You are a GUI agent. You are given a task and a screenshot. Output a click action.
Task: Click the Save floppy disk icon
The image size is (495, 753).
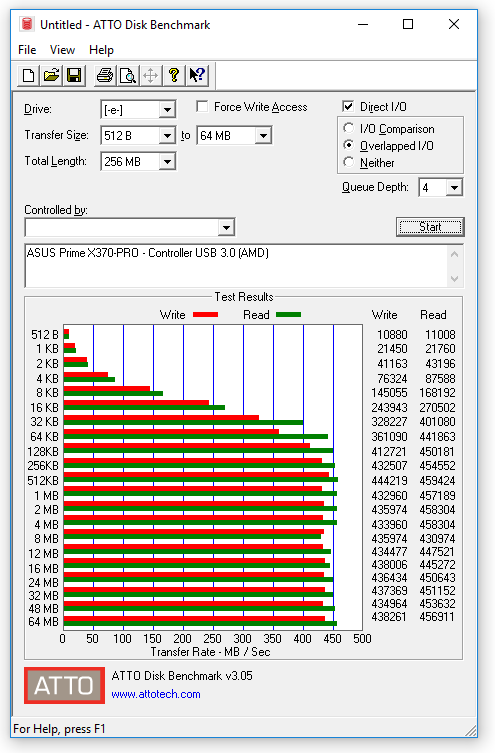74,75
